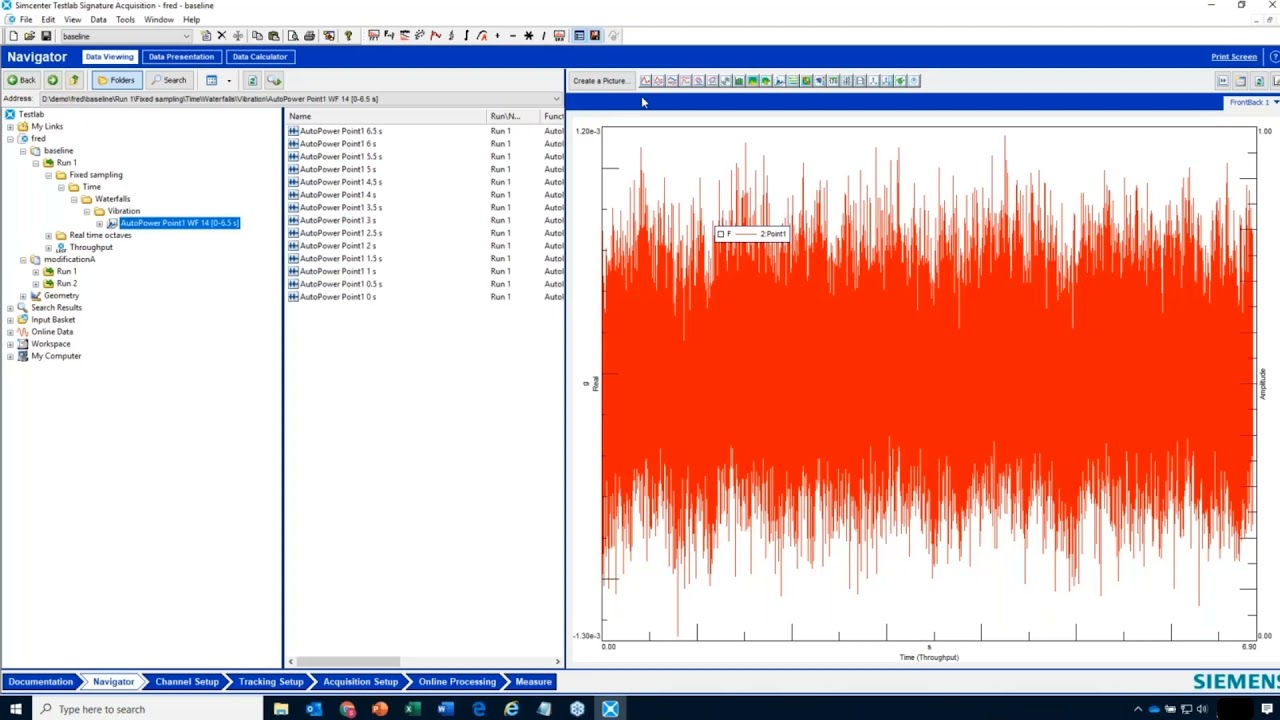Open the Window menu
Viewport: 1280px width, 720px height.
(159, 19)
